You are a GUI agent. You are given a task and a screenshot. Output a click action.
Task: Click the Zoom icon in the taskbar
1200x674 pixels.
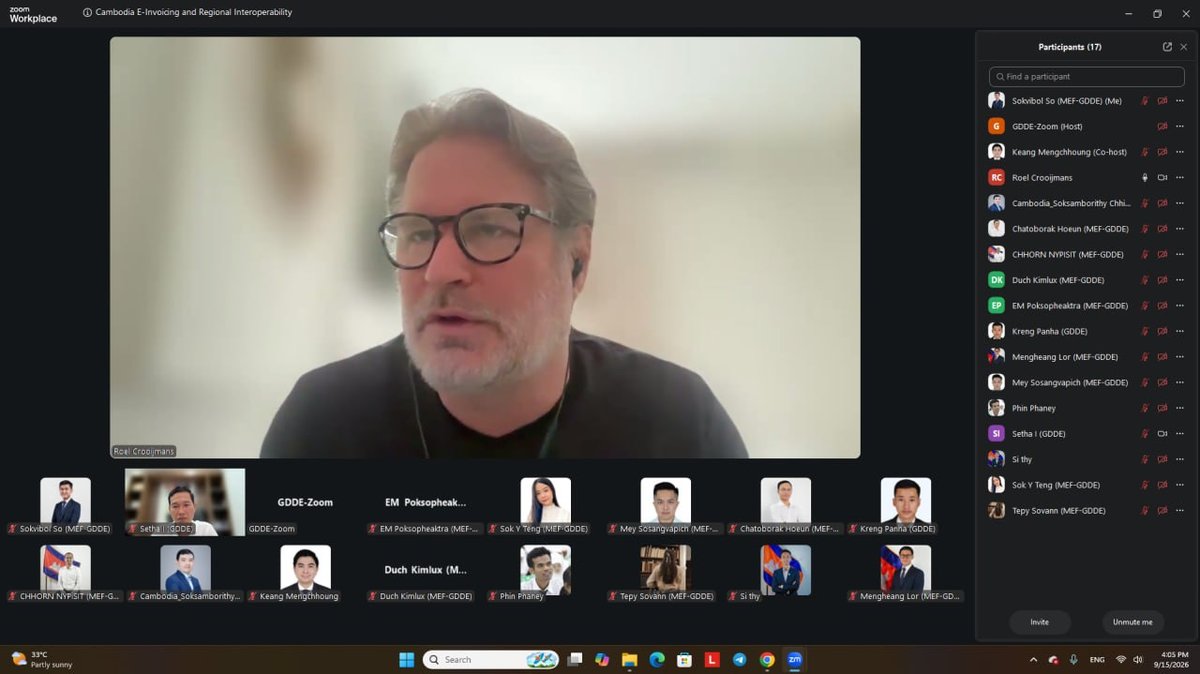(795, 660)
